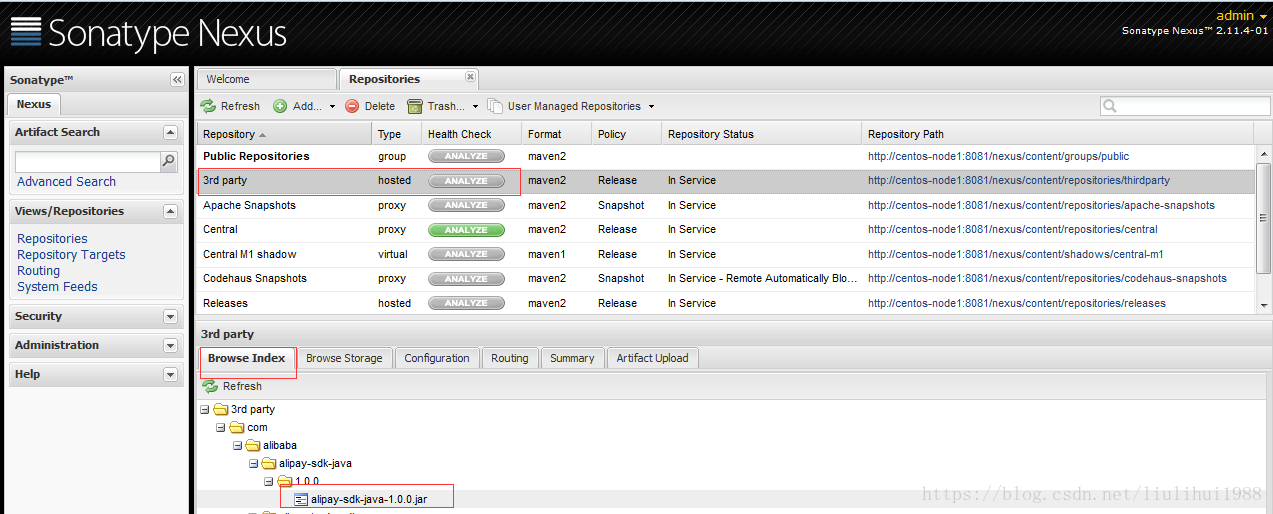Collapse the Artifact Search panel
Viewport: 1273px width, 514px height.
coord(170,132)
